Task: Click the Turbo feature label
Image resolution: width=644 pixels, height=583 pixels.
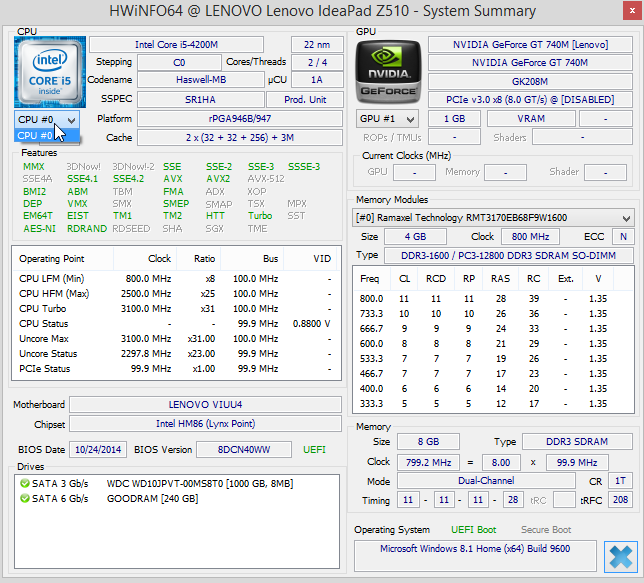Action: coord(260,216)
